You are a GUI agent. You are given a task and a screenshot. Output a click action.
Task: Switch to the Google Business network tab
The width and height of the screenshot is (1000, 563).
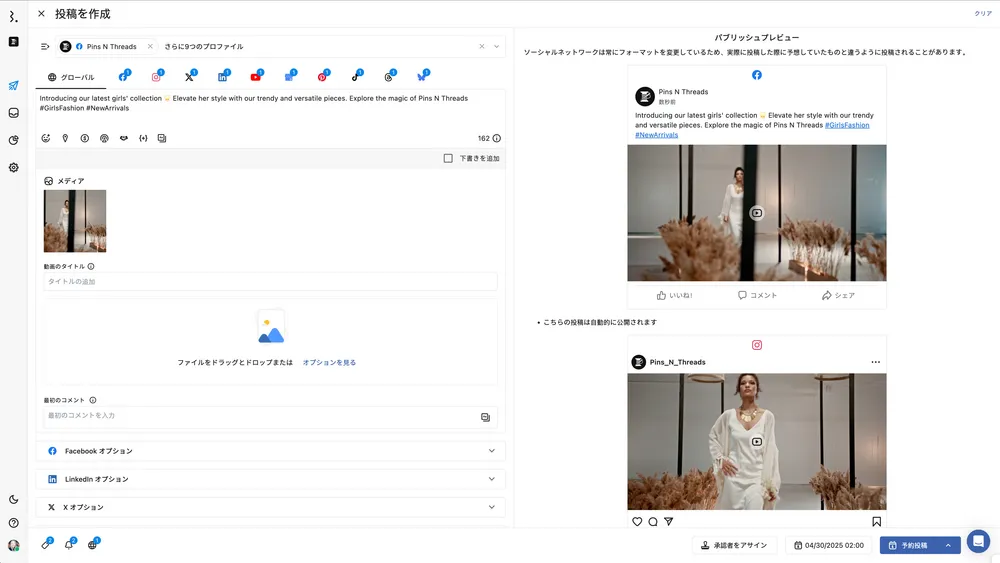(x=290, y=77)
